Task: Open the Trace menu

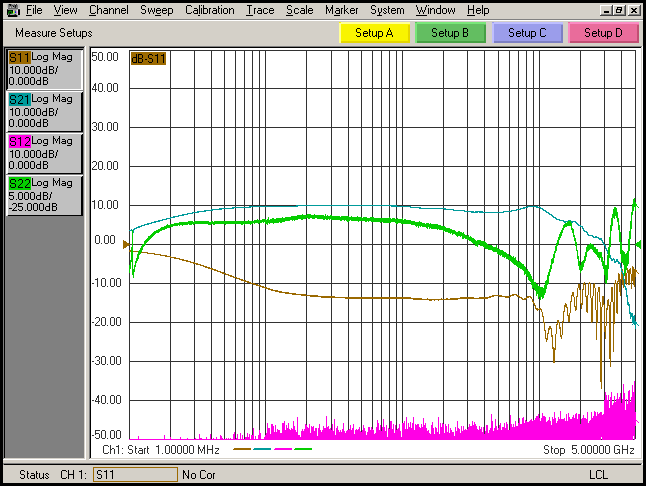Action: tap(260, 10)
